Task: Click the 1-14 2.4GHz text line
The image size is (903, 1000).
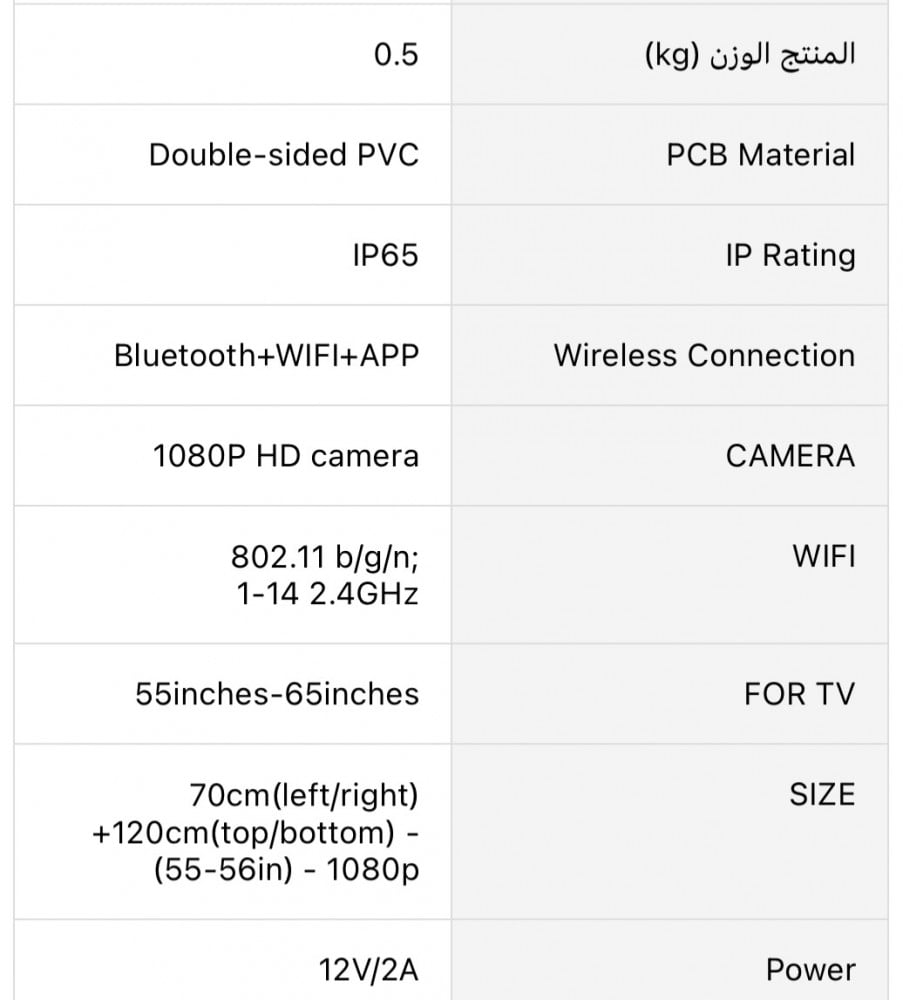Action: 327,594
